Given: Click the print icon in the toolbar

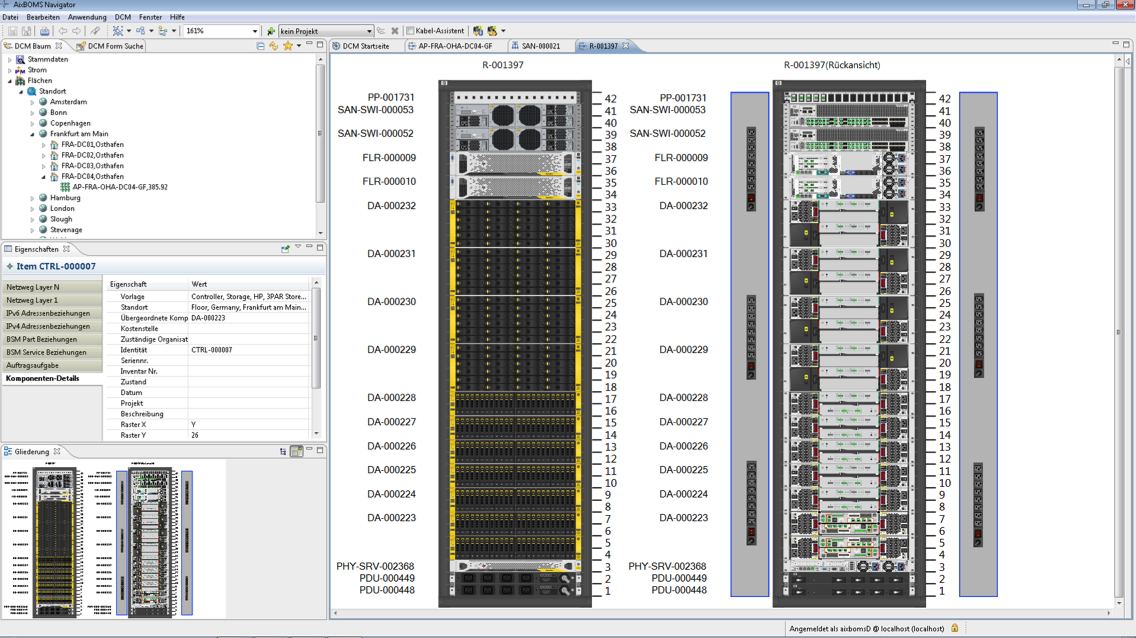Looking at the screenshot, I should click(x=44, y=31).
